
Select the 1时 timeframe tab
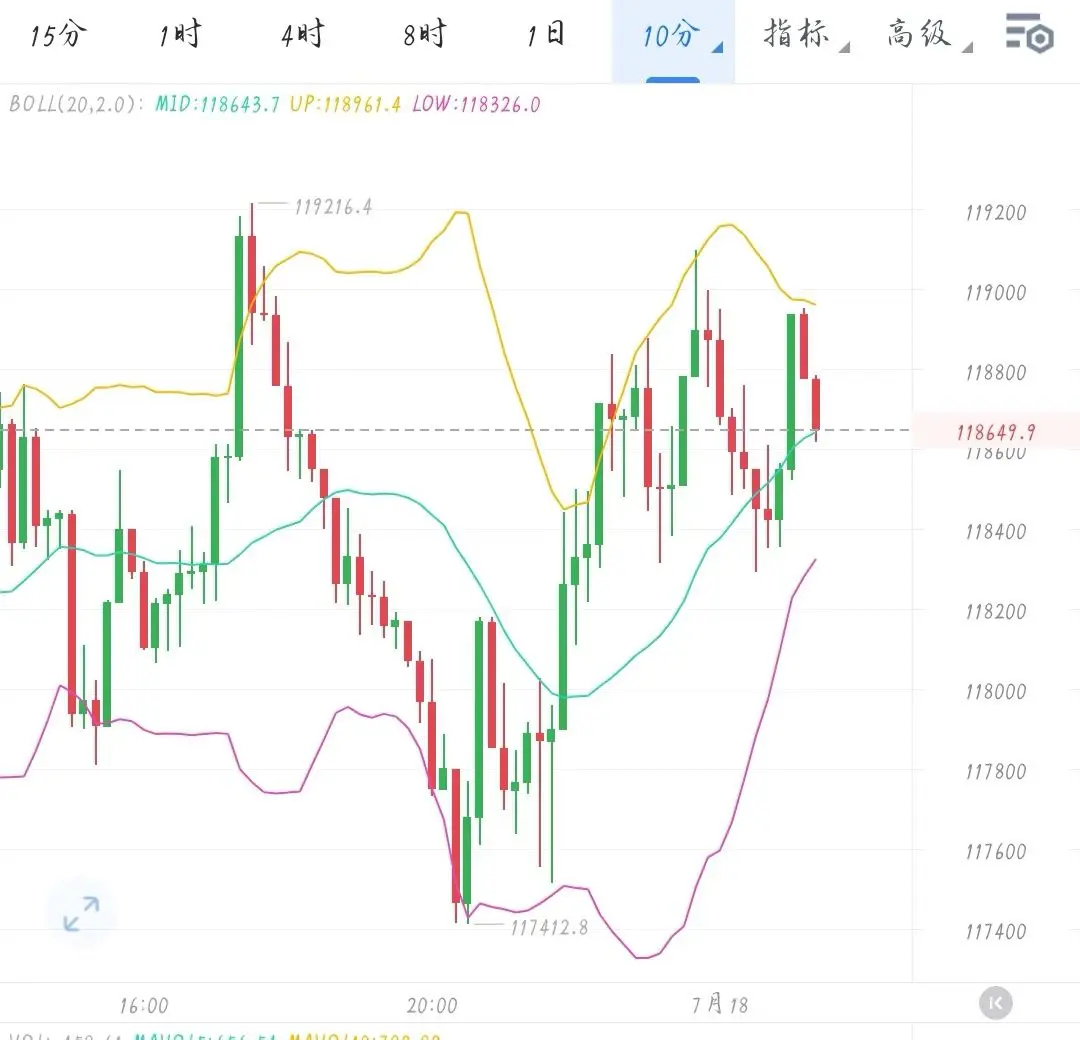[x=180, y=34]
